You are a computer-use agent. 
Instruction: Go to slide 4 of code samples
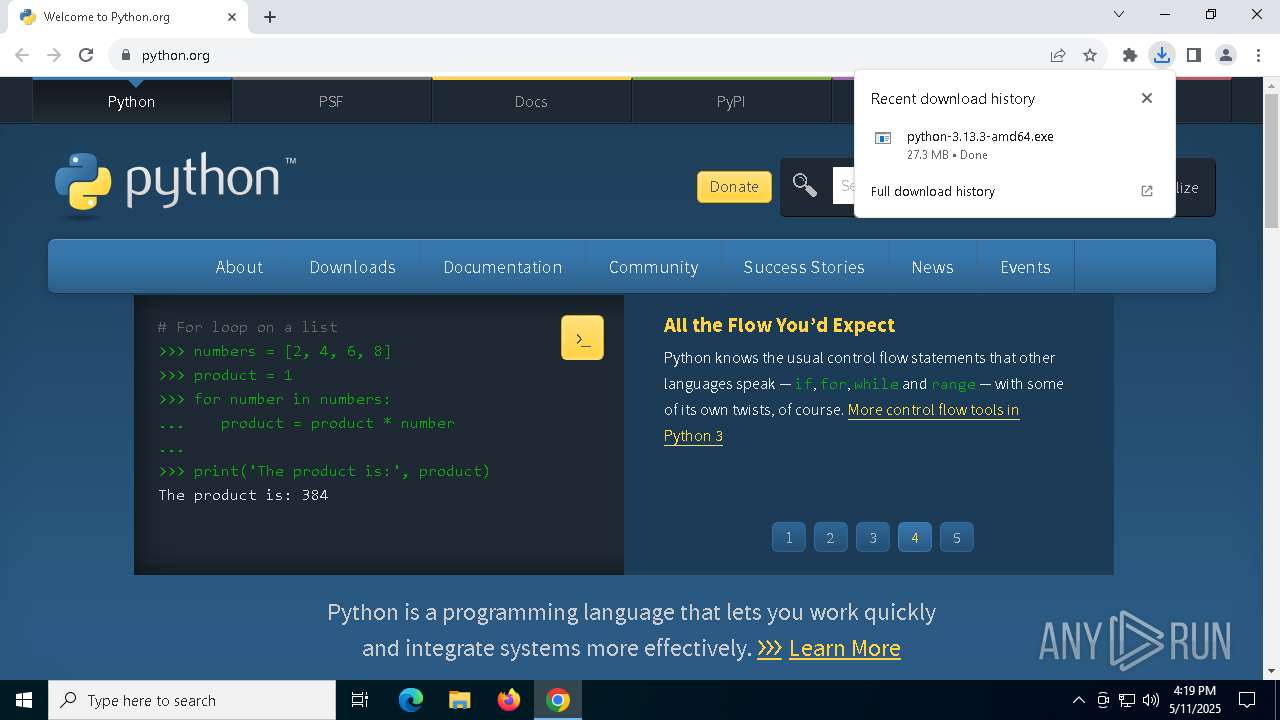click(914, 537)
